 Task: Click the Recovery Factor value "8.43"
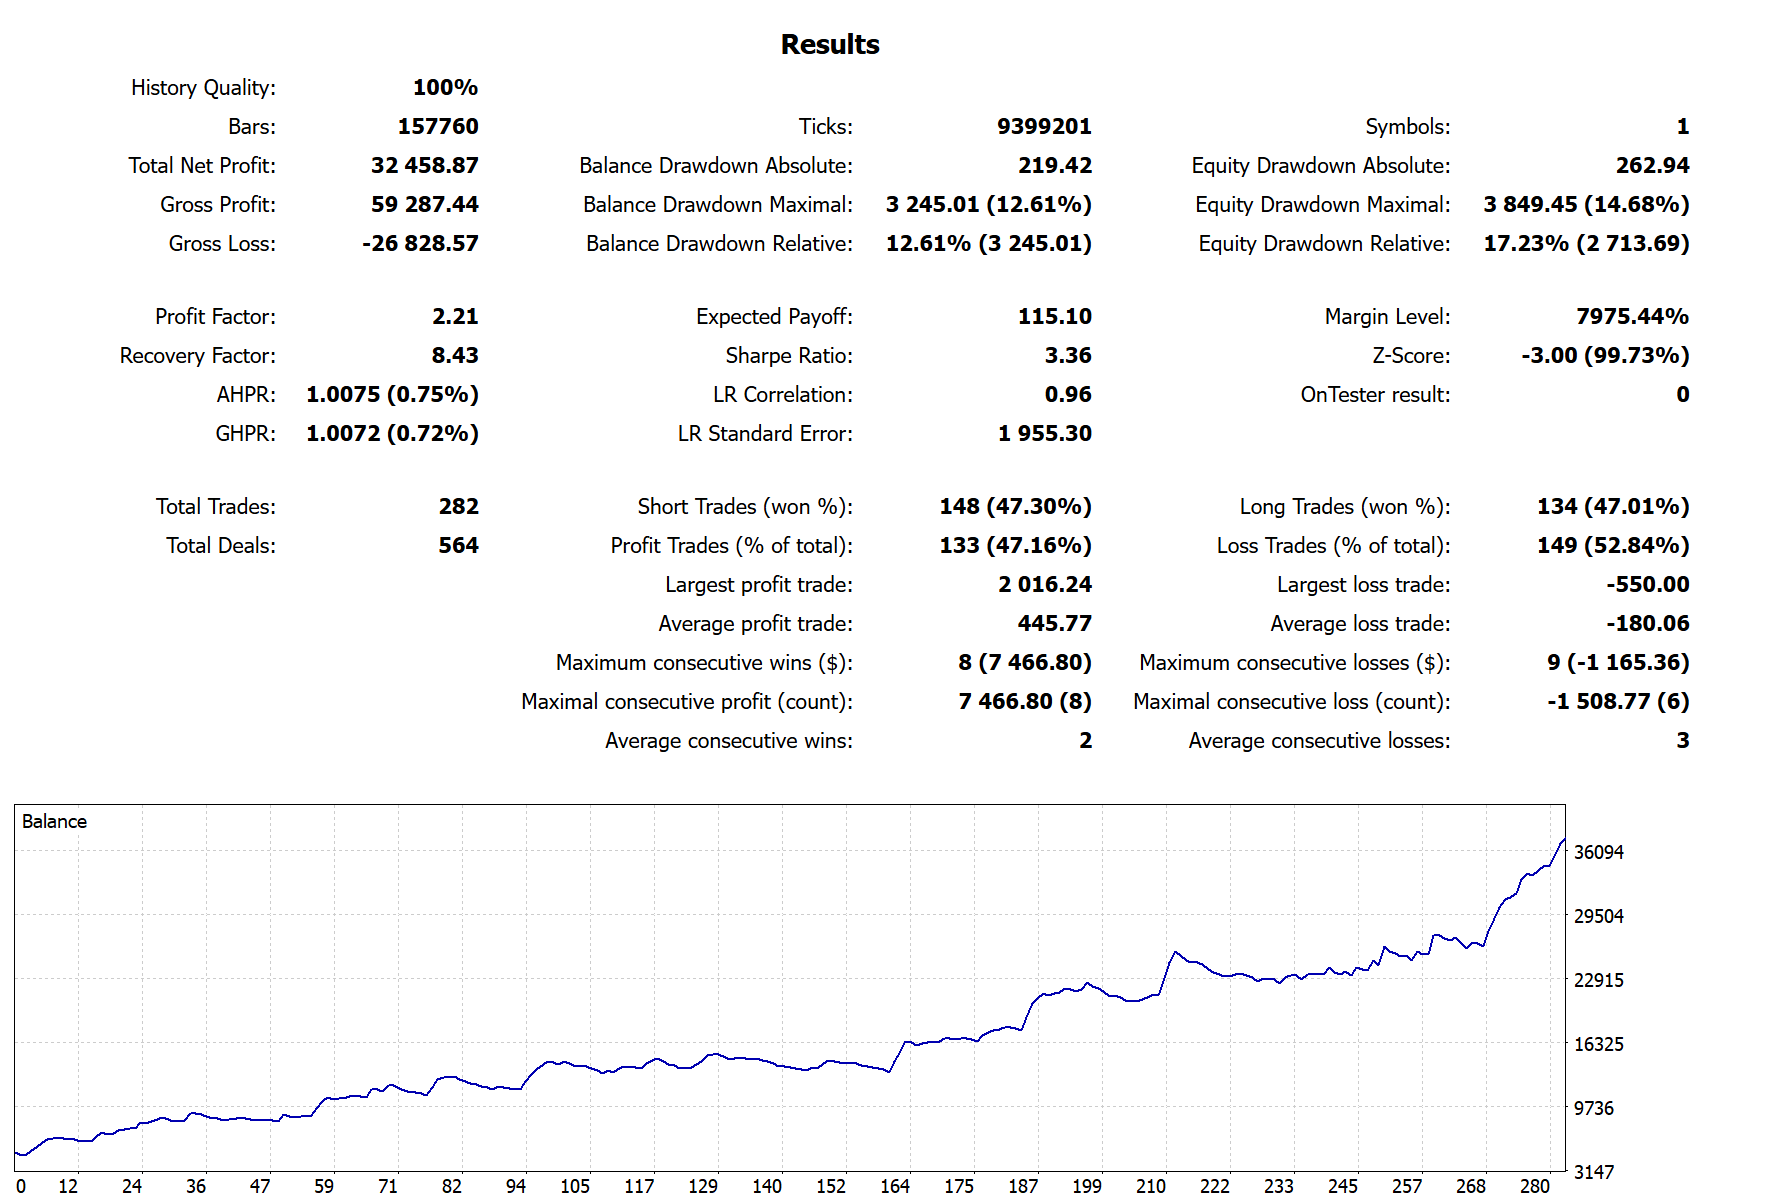click(x=455, y=356)
